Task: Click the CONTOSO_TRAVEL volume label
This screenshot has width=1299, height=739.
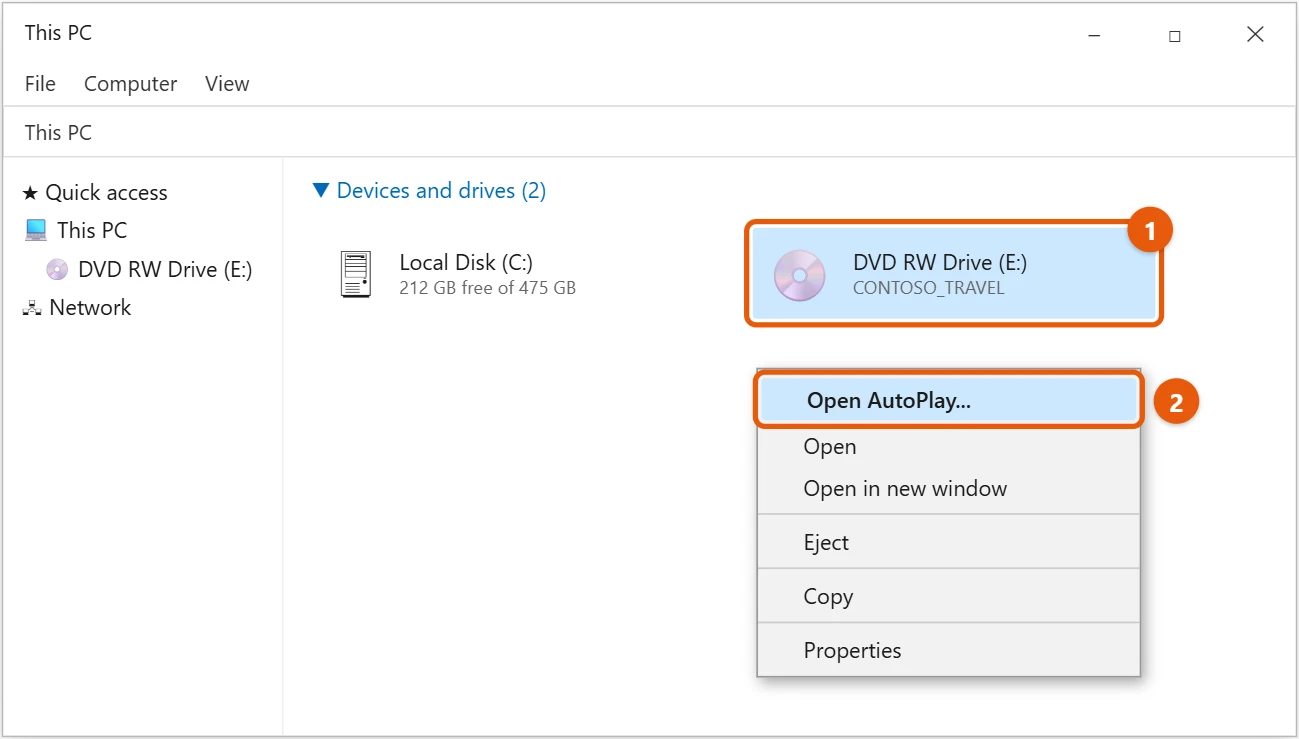Action: pos(928,288)
